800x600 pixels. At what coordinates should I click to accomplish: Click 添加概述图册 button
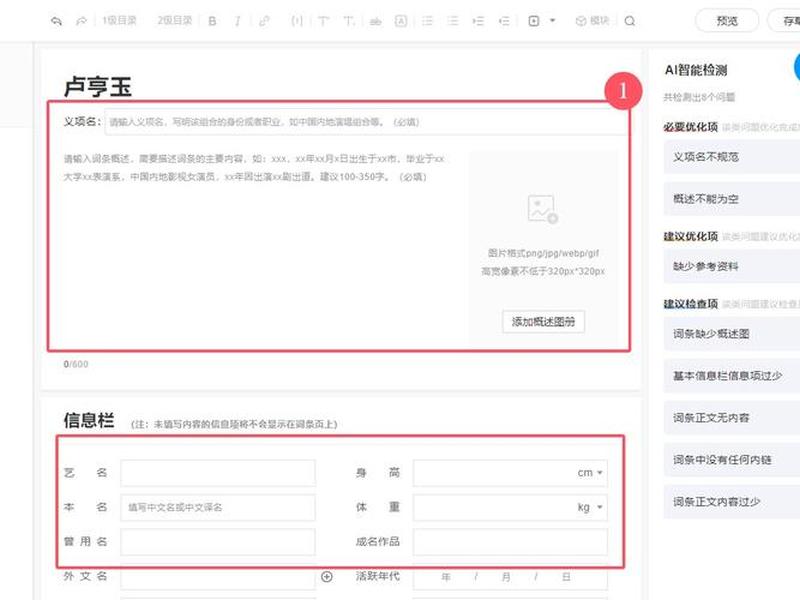point(543,321)
